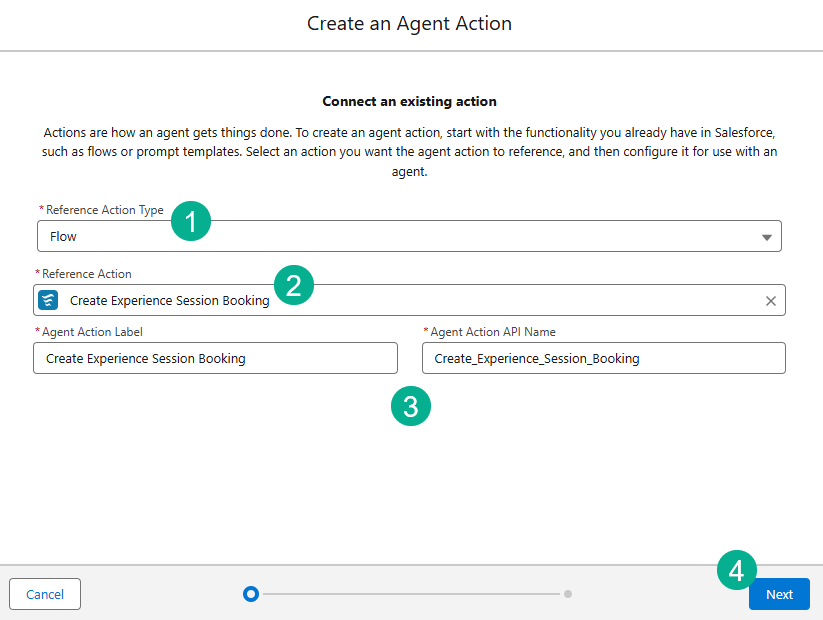Screen dimensions: 823x620
Task: Click the green number 2 badge
Action: [294, 285]
